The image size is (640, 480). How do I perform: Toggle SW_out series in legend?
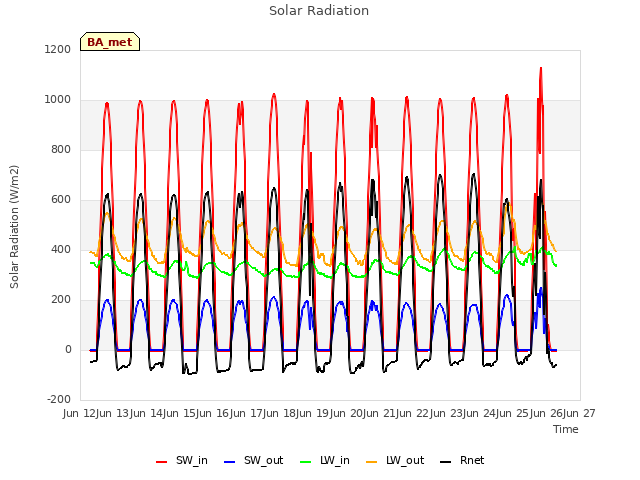pyautogui.click(x=253, y=460)
